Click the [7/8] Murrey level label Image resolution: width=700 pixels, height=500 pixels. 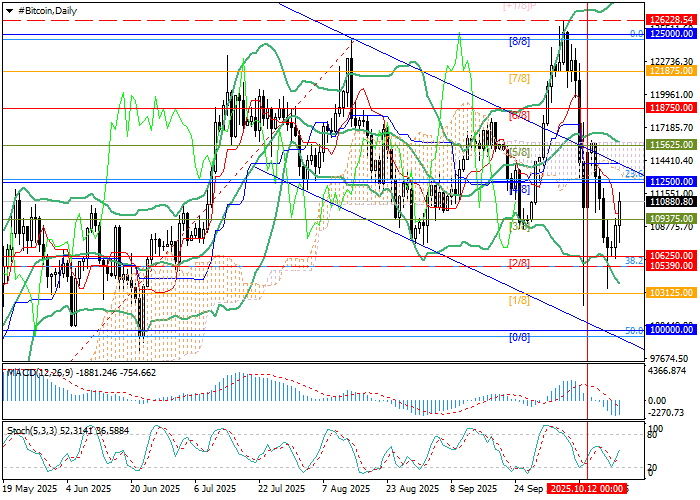point(519,77)
